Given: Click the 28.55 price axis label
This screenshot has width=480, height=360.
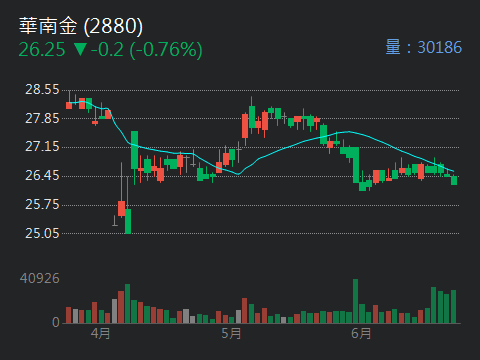Looking at the screenshot, I should (x=42, y=89).
